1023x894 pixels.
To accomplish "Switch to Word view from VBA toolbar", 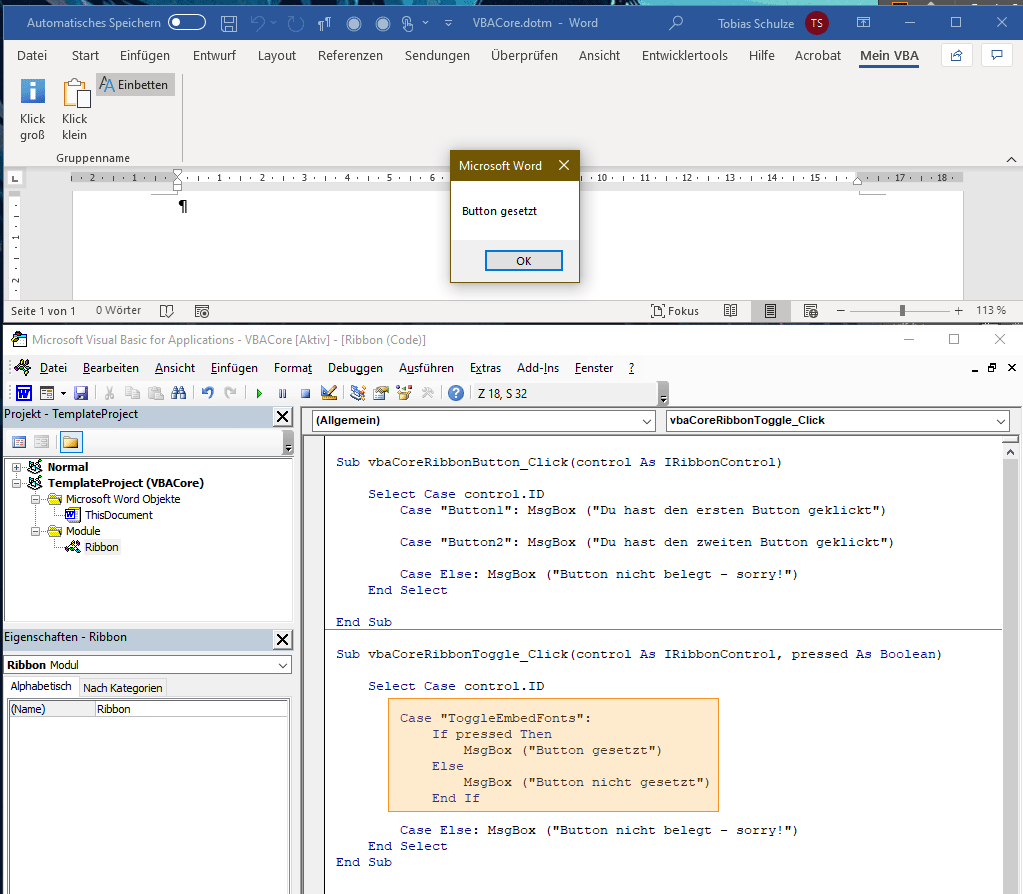I will tap(24, 393).
